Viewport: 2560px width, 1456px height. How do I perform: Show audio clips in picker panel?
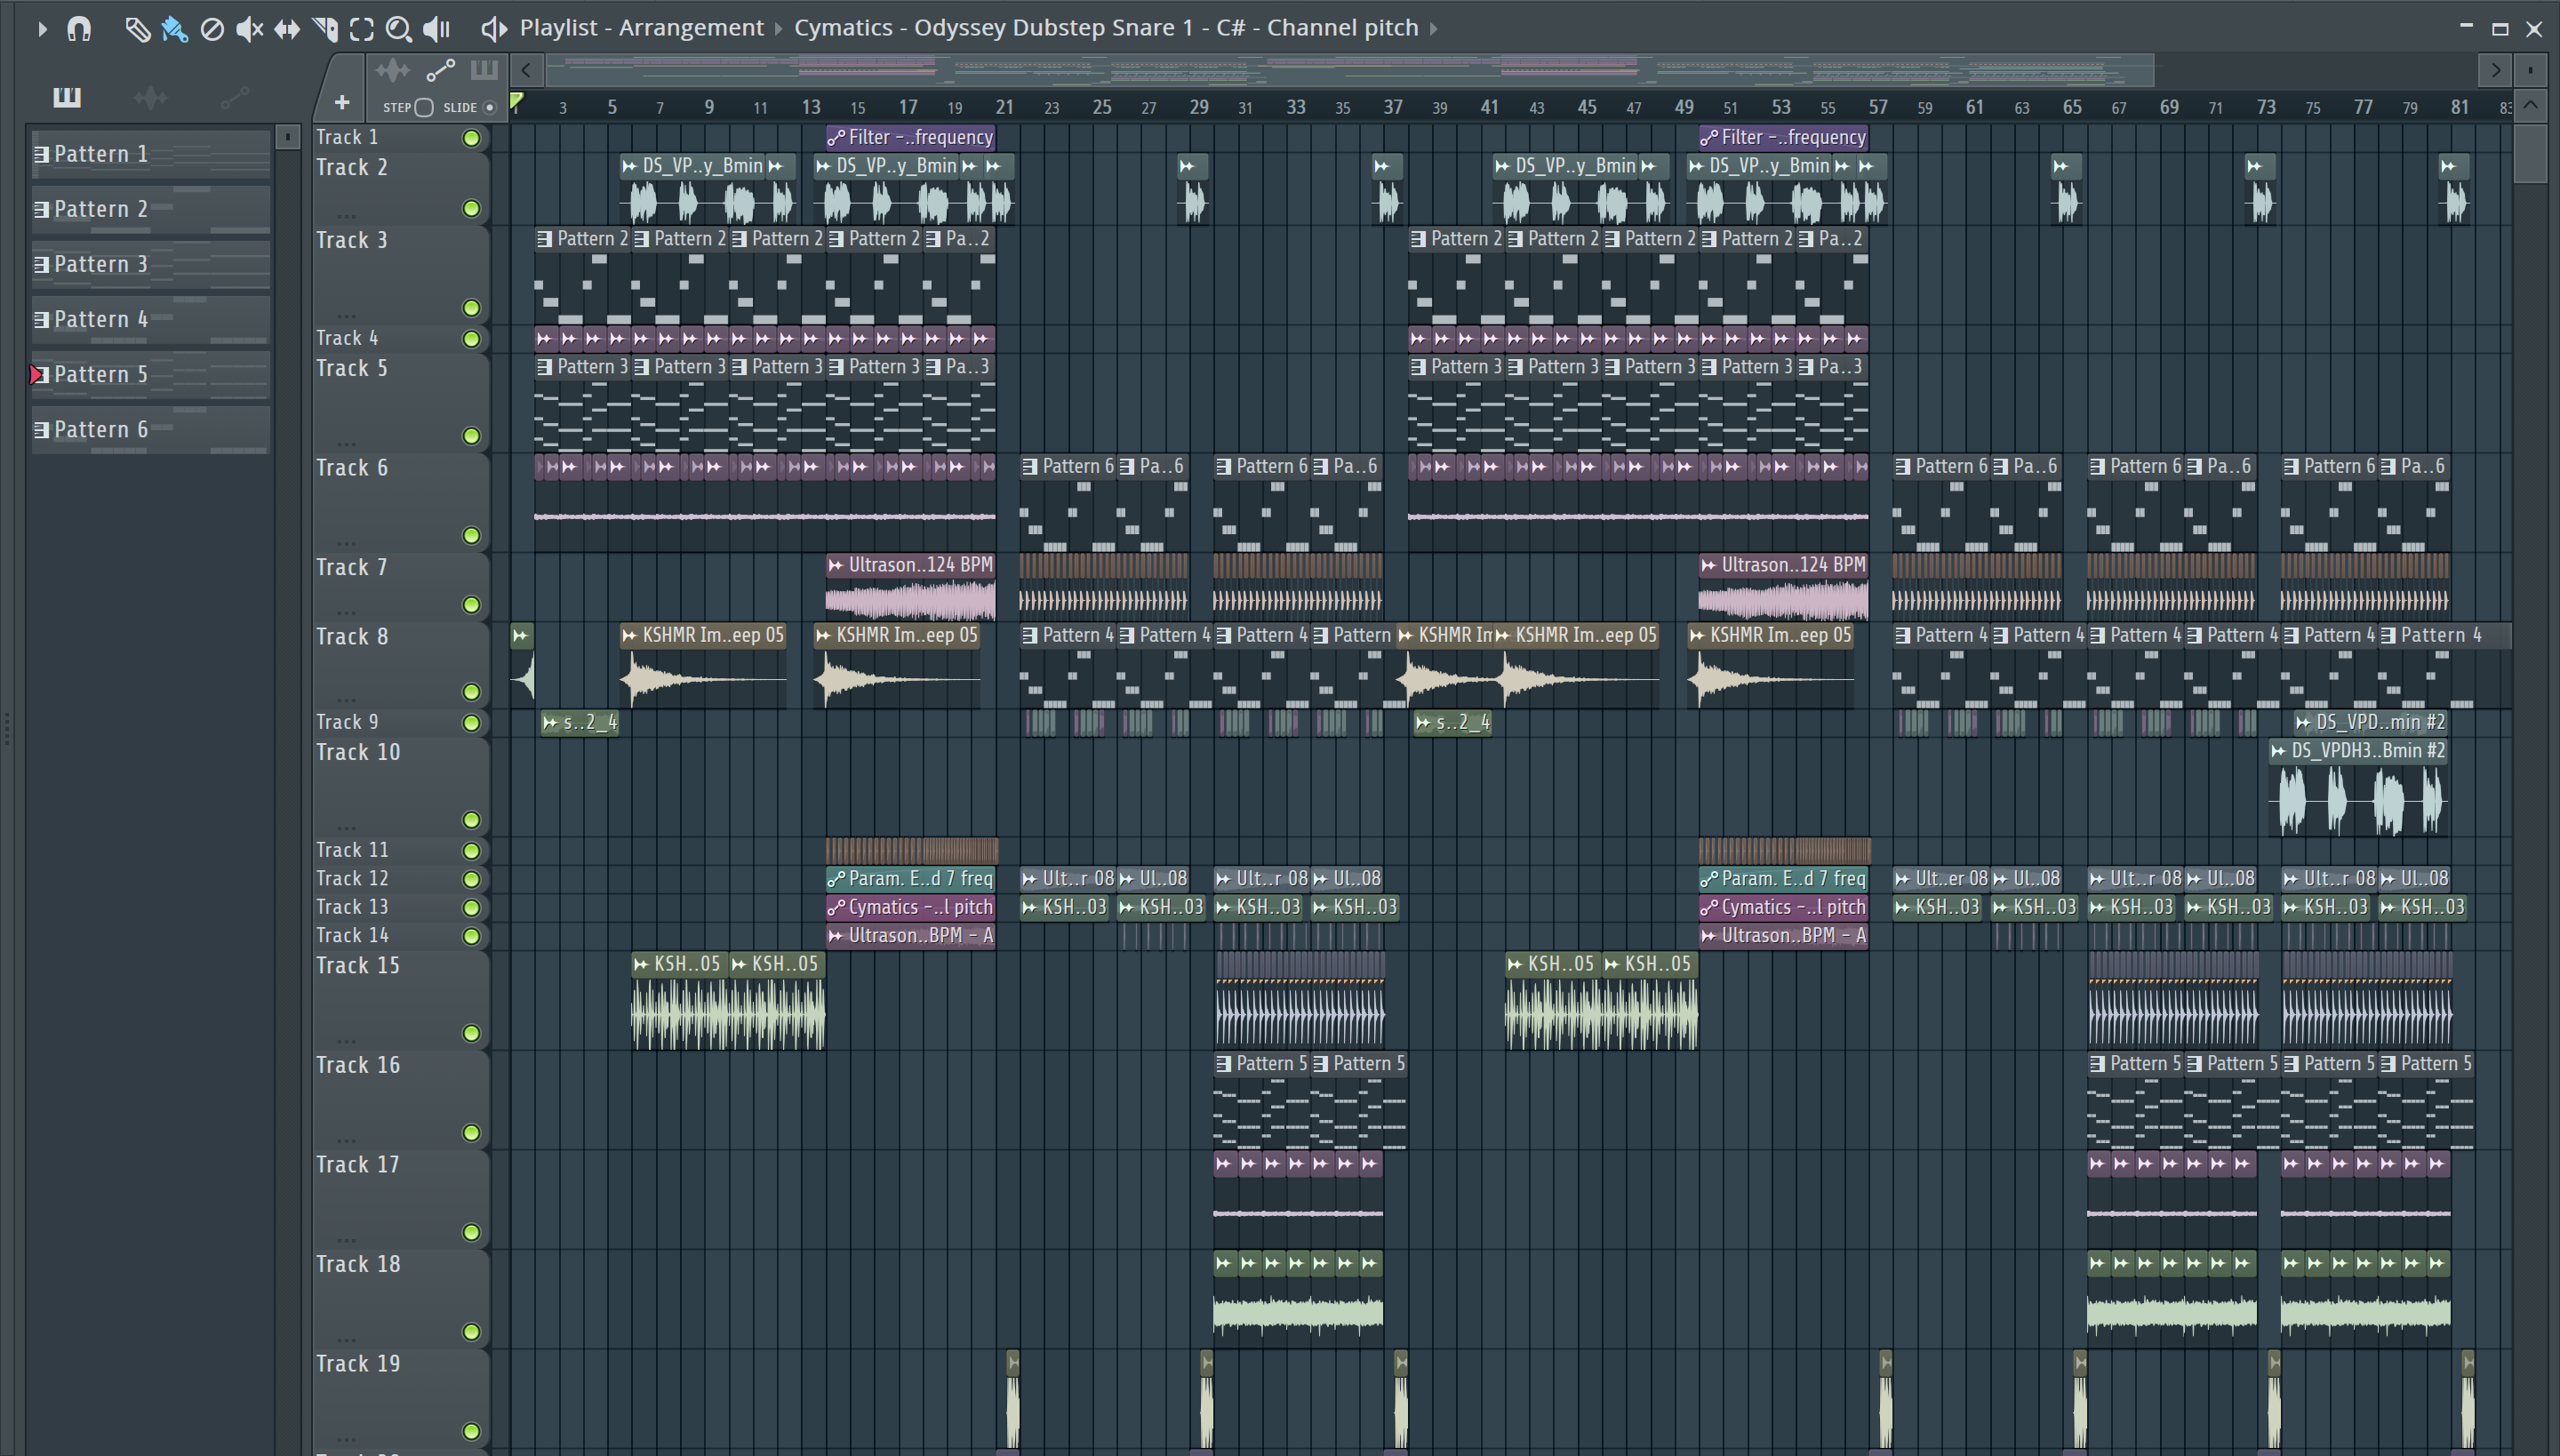tap(151, 97)
